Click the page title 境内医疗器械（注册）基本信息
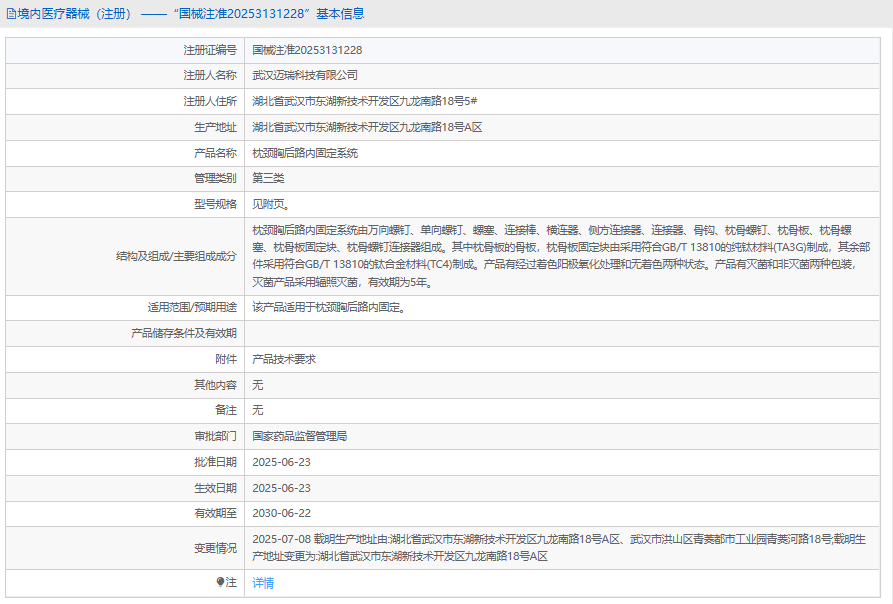Image resolution: width=893 pixels, height=604 pixels. click(x=191, y=14)
